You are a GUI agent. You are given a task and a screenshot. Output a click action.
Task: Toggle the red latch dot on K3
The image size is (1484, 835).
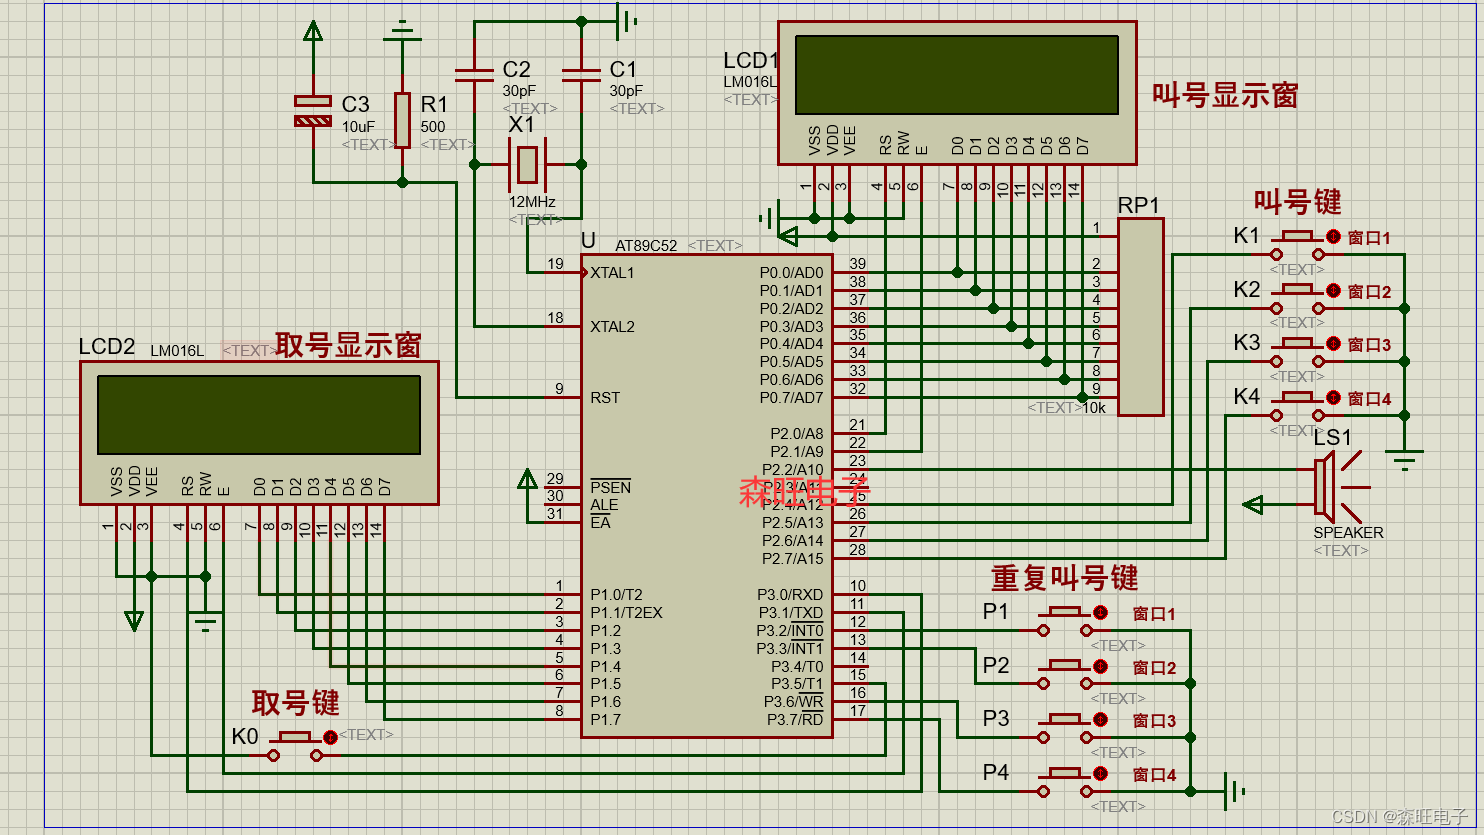(x=1333, y=344)
